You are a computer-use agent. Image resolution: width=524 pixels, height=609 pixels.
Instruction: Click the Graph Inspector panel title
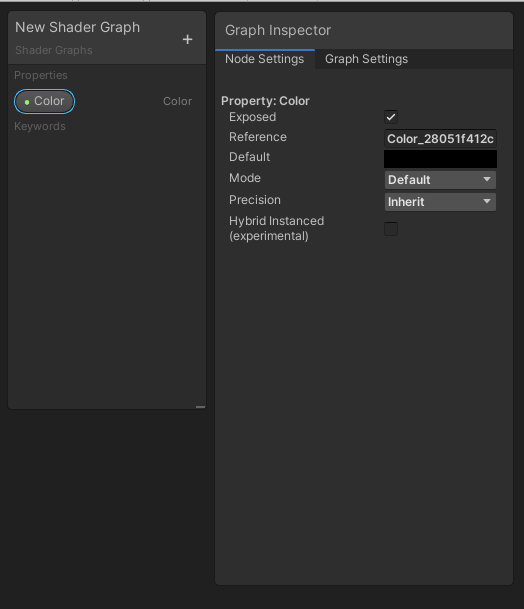coord(278,30)
